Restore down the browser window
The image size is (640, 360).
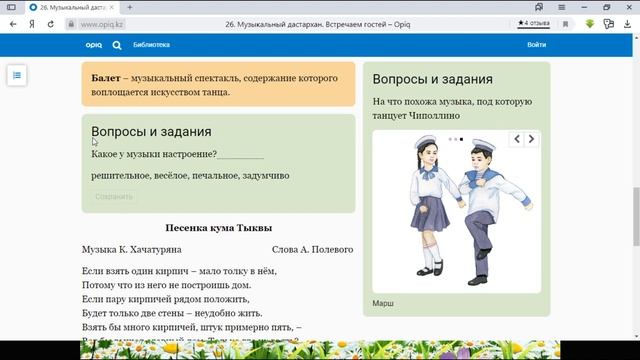coord(607,7)
